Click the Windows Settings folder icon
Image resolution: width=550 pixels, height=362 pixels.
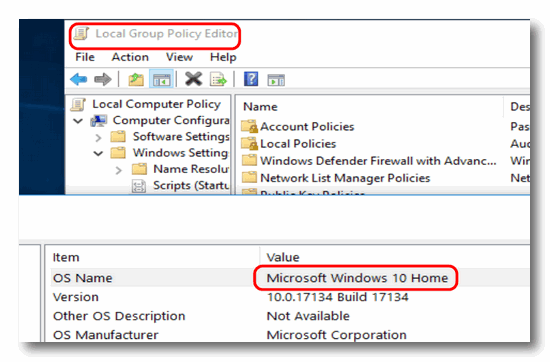[118, 153]
